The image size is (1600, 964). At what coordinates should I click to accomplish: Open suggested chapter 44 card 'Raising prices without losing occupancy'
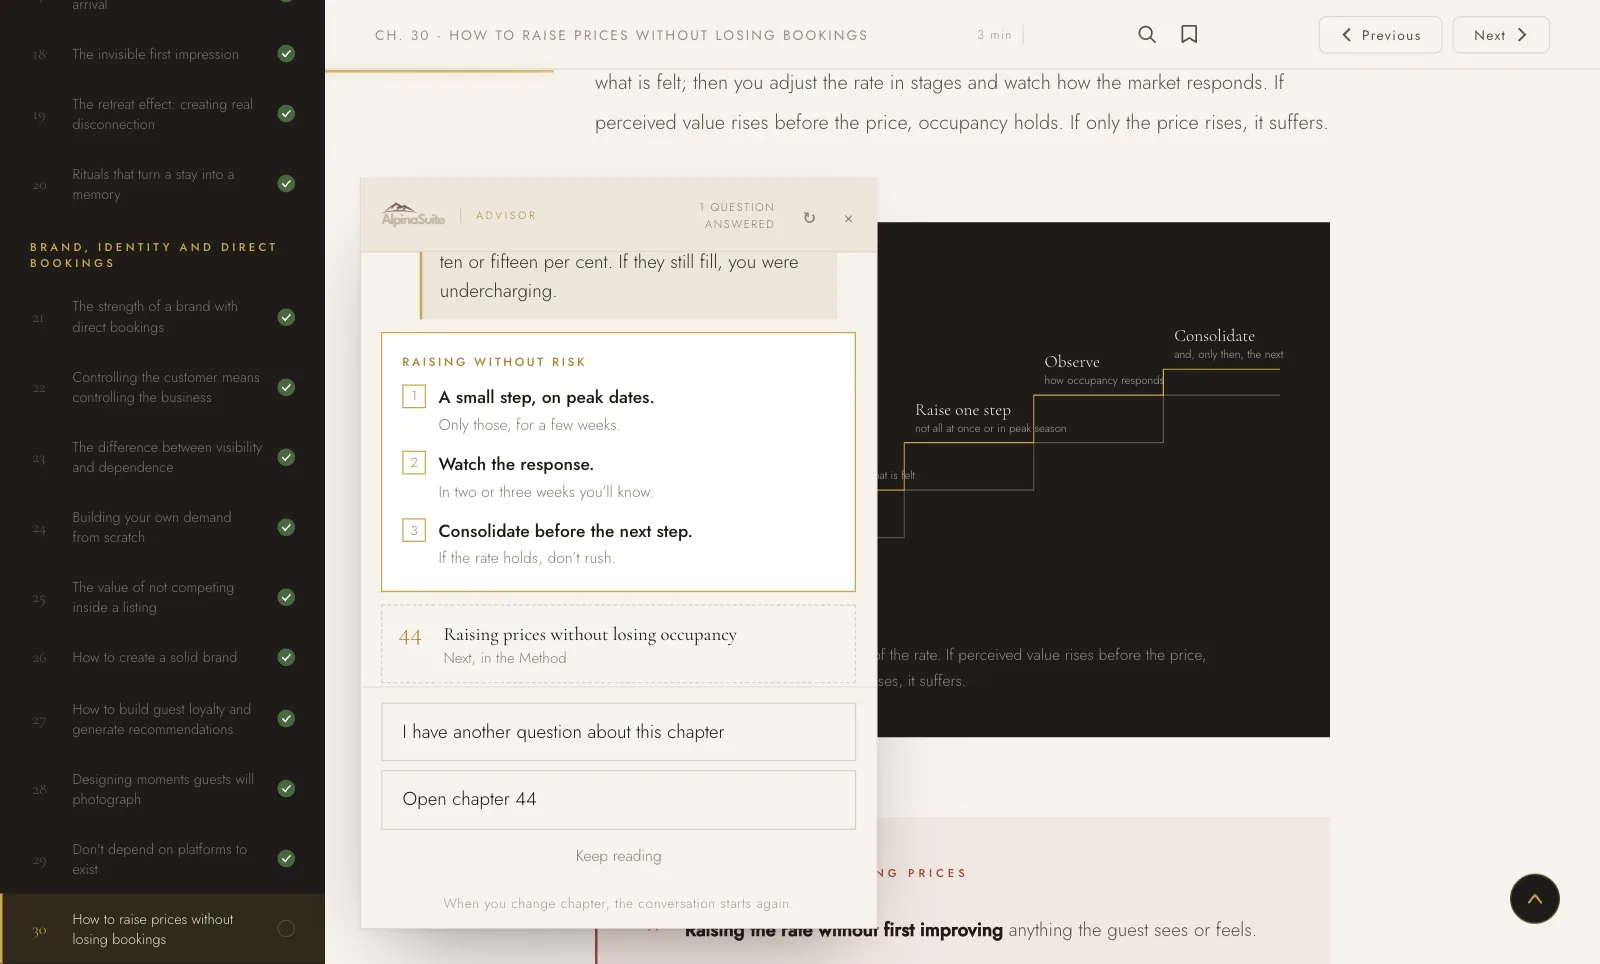(618, 645)
